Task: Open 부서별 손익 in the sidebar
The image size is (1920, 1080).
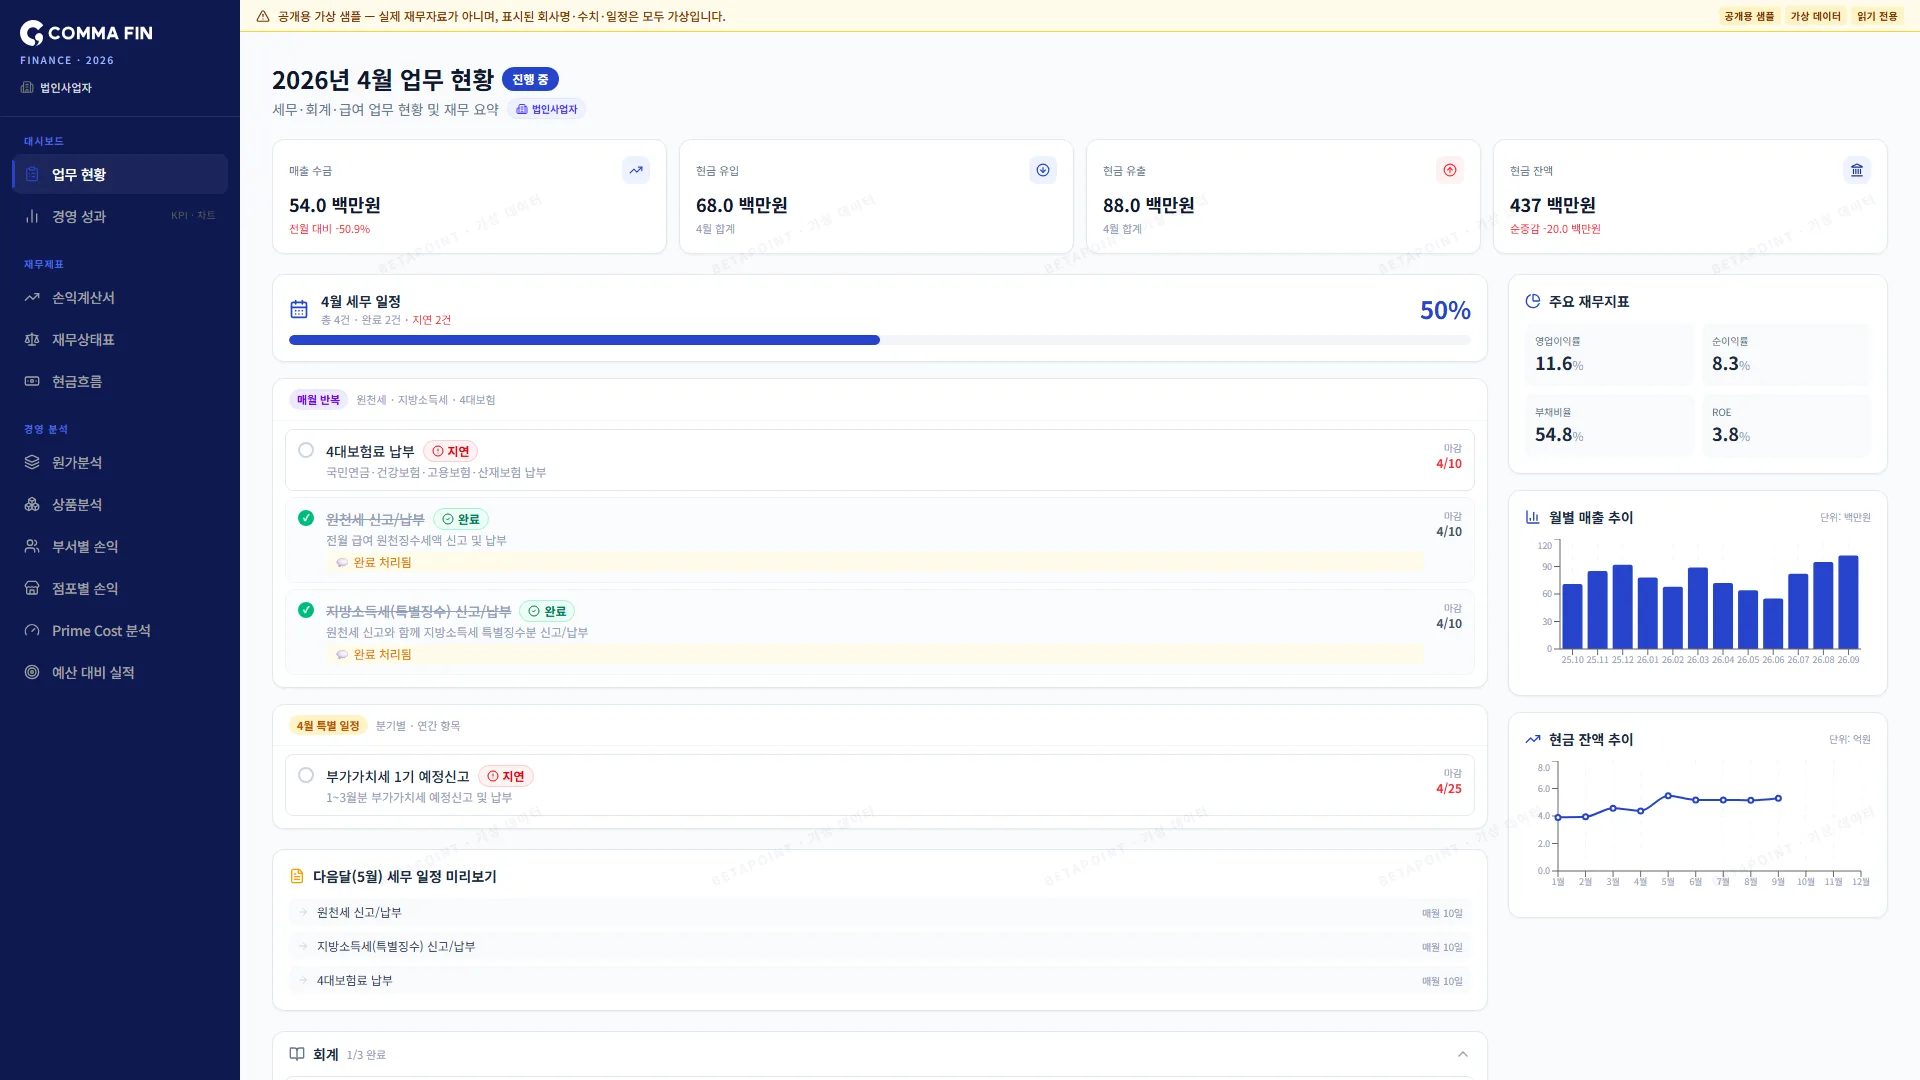Action: tap(120, 547)
